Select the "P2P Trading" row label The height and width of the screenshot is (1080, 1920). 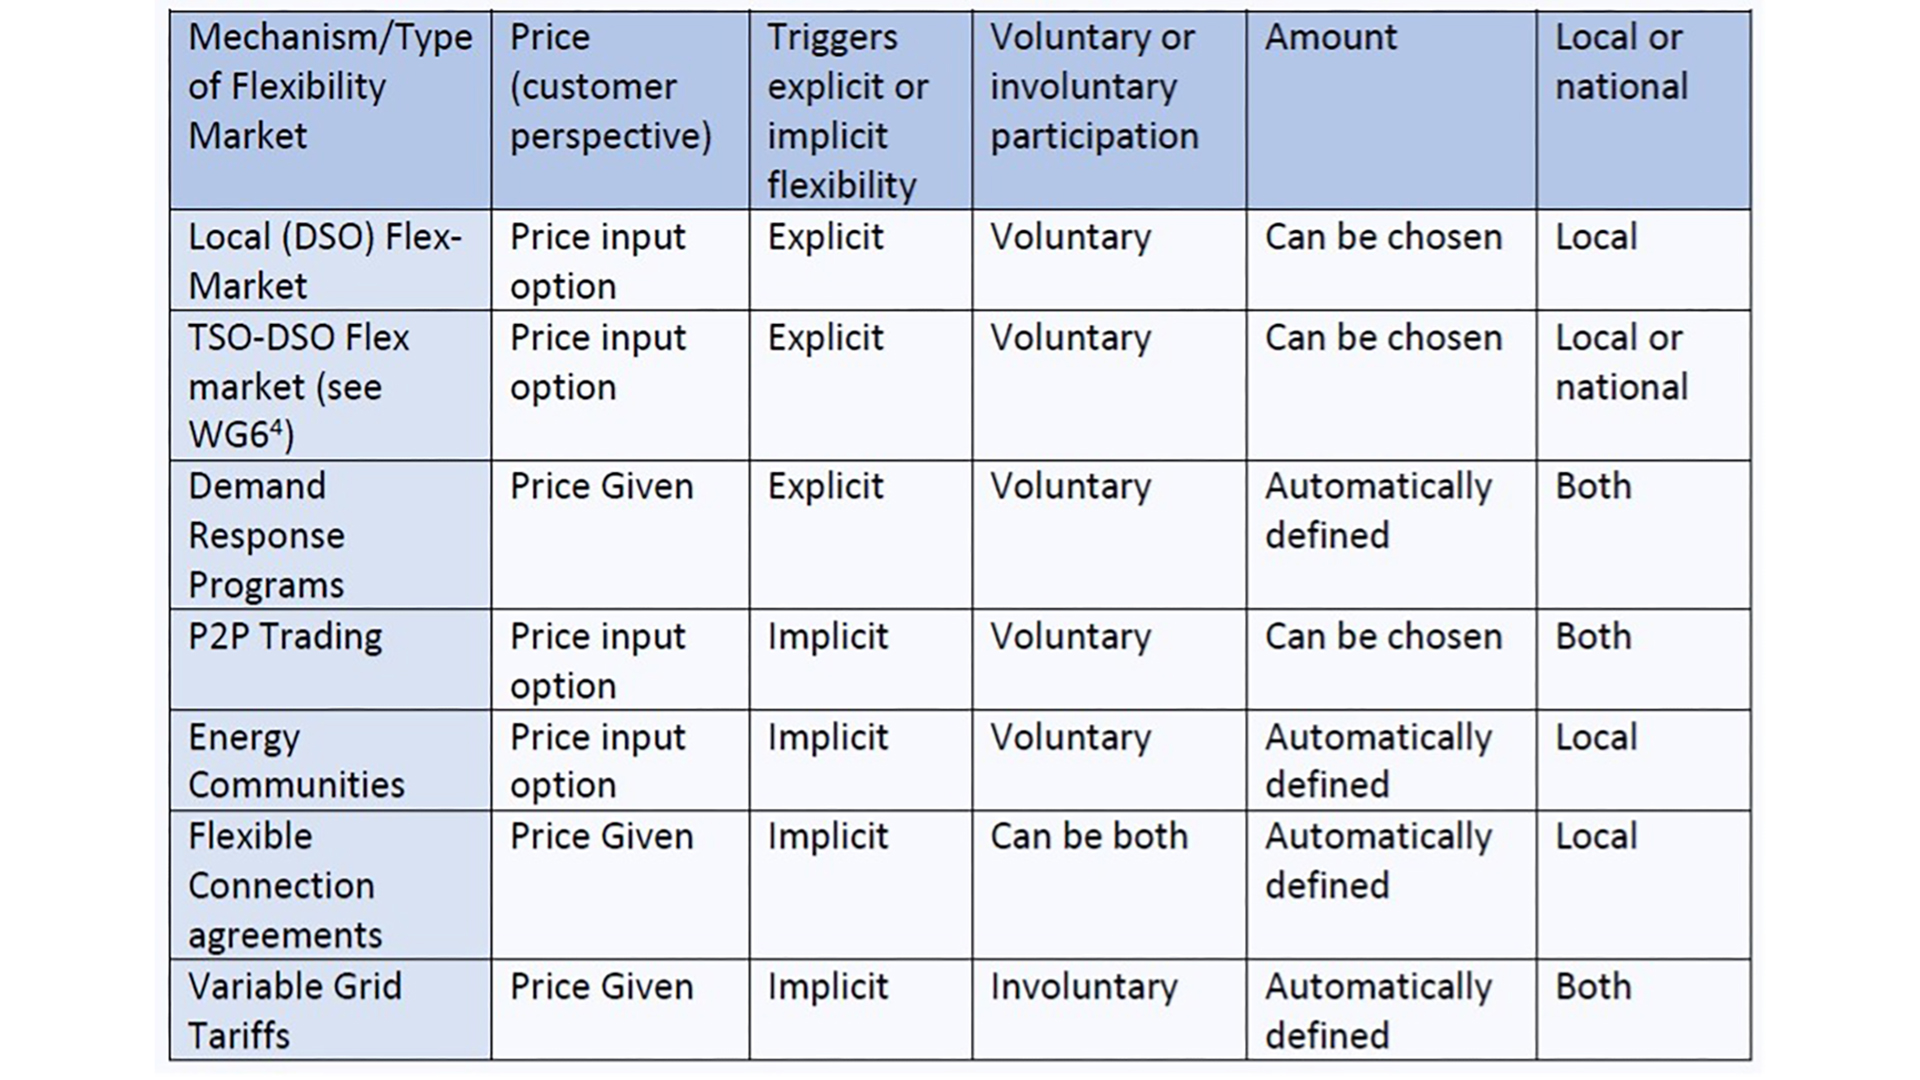point(285,637)
